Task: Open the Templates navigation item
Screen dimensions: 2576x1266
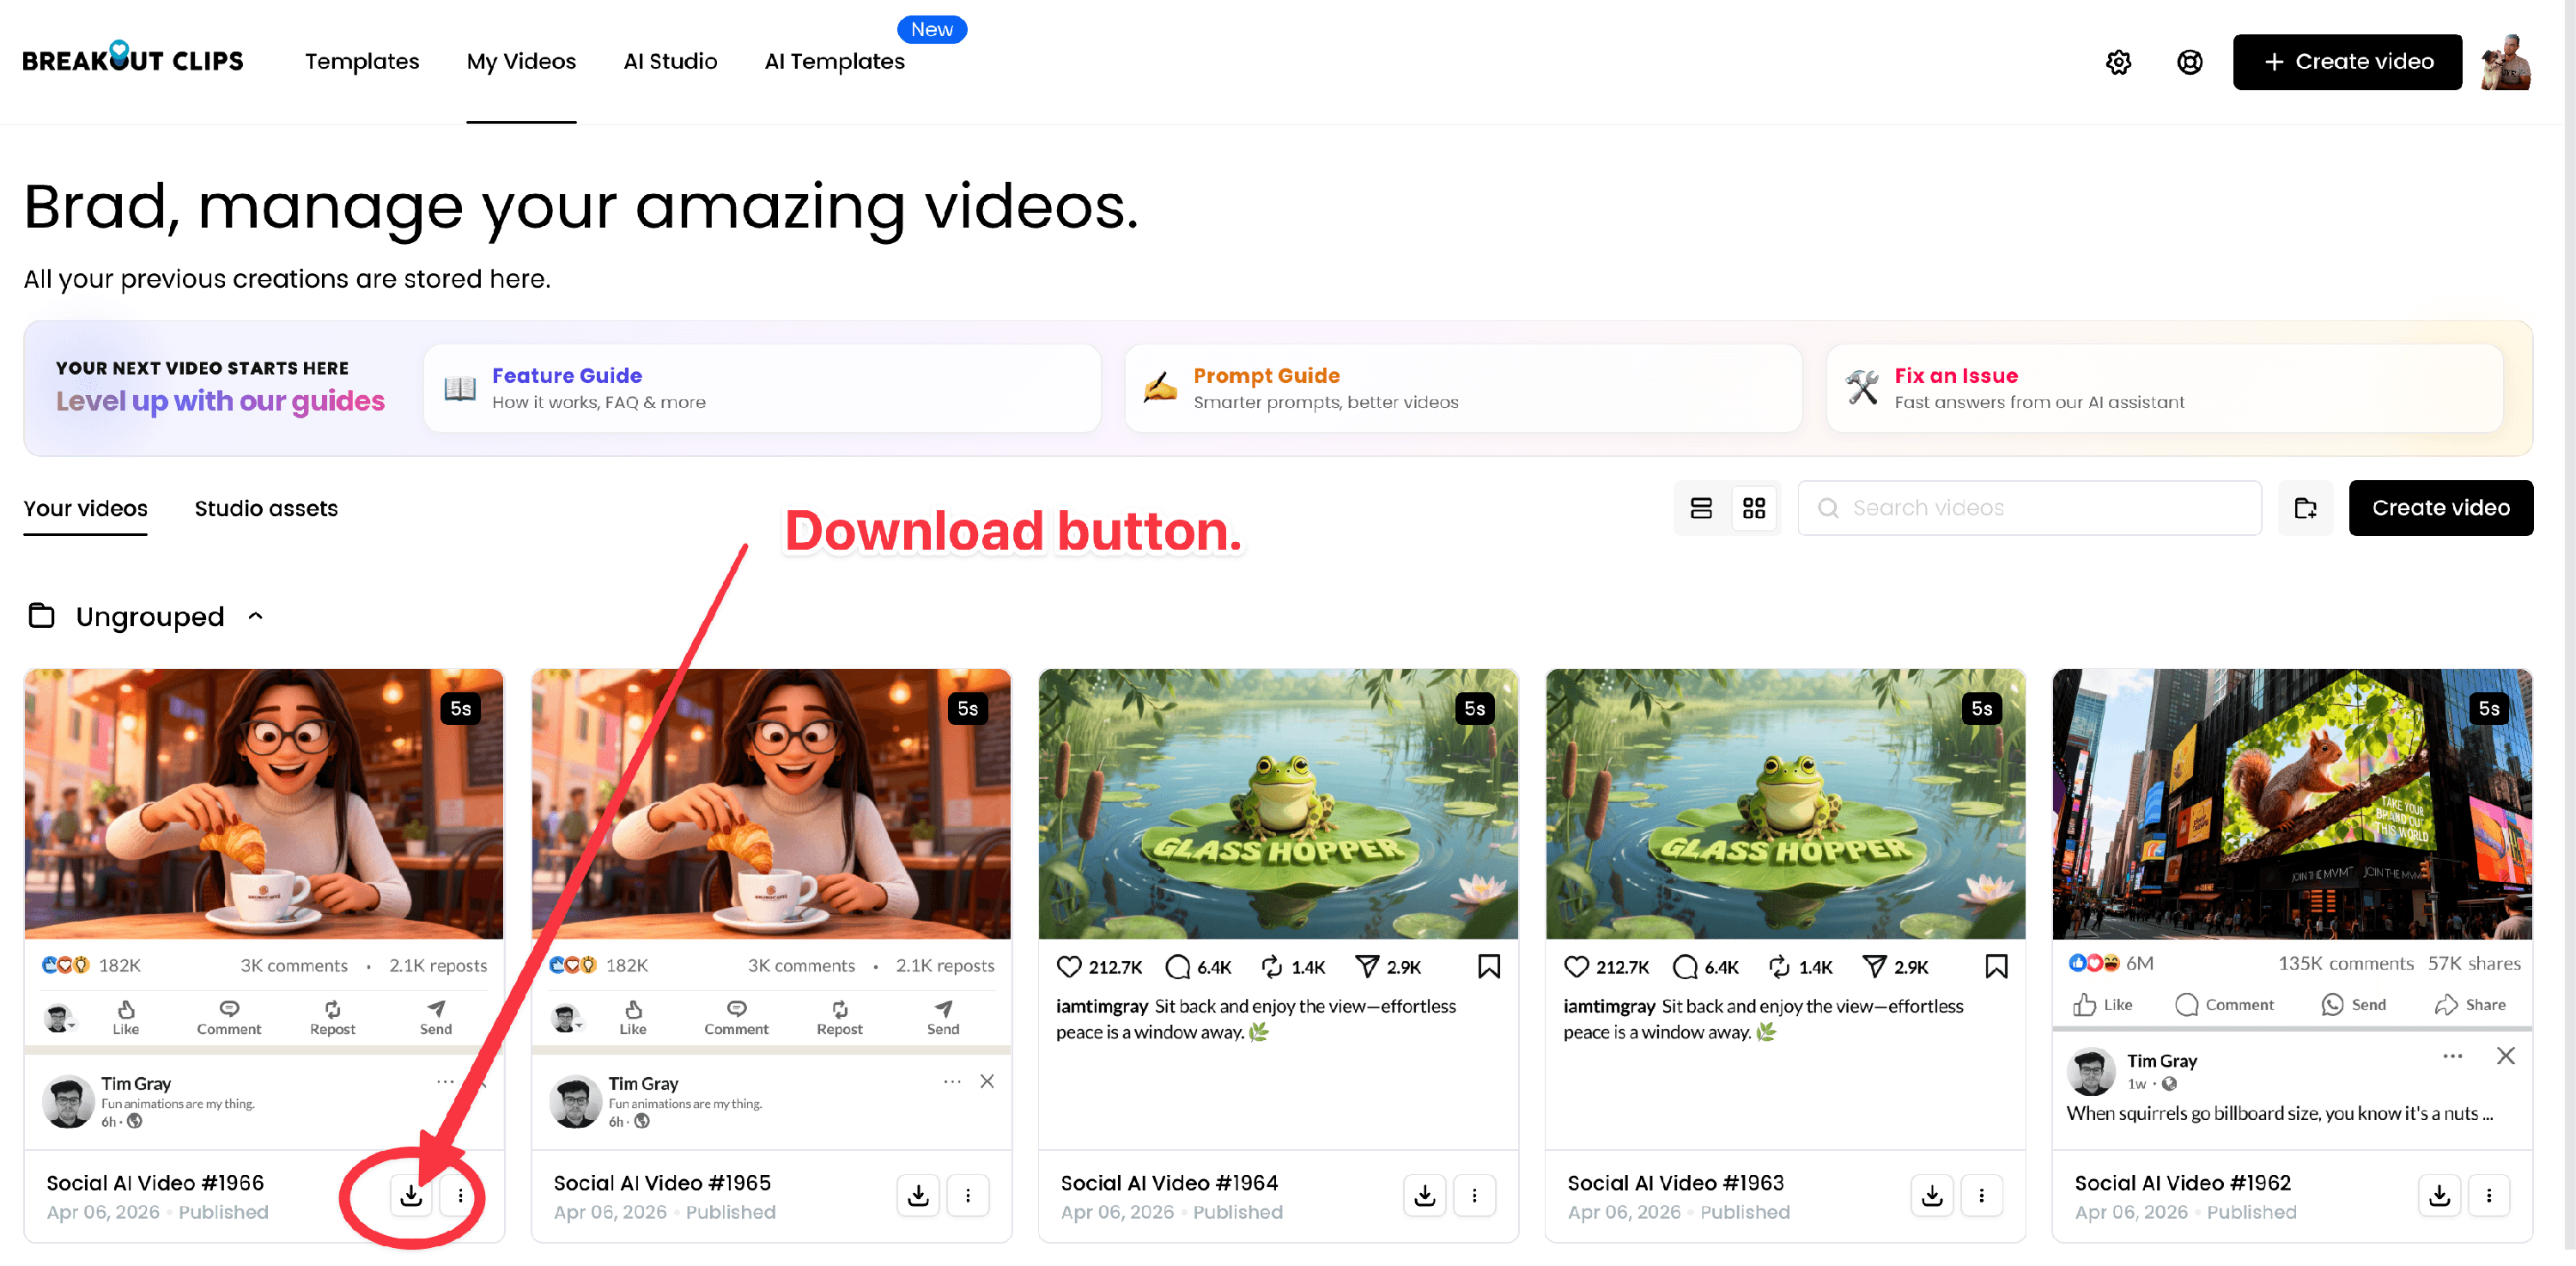Action: [x=362, y=62]
